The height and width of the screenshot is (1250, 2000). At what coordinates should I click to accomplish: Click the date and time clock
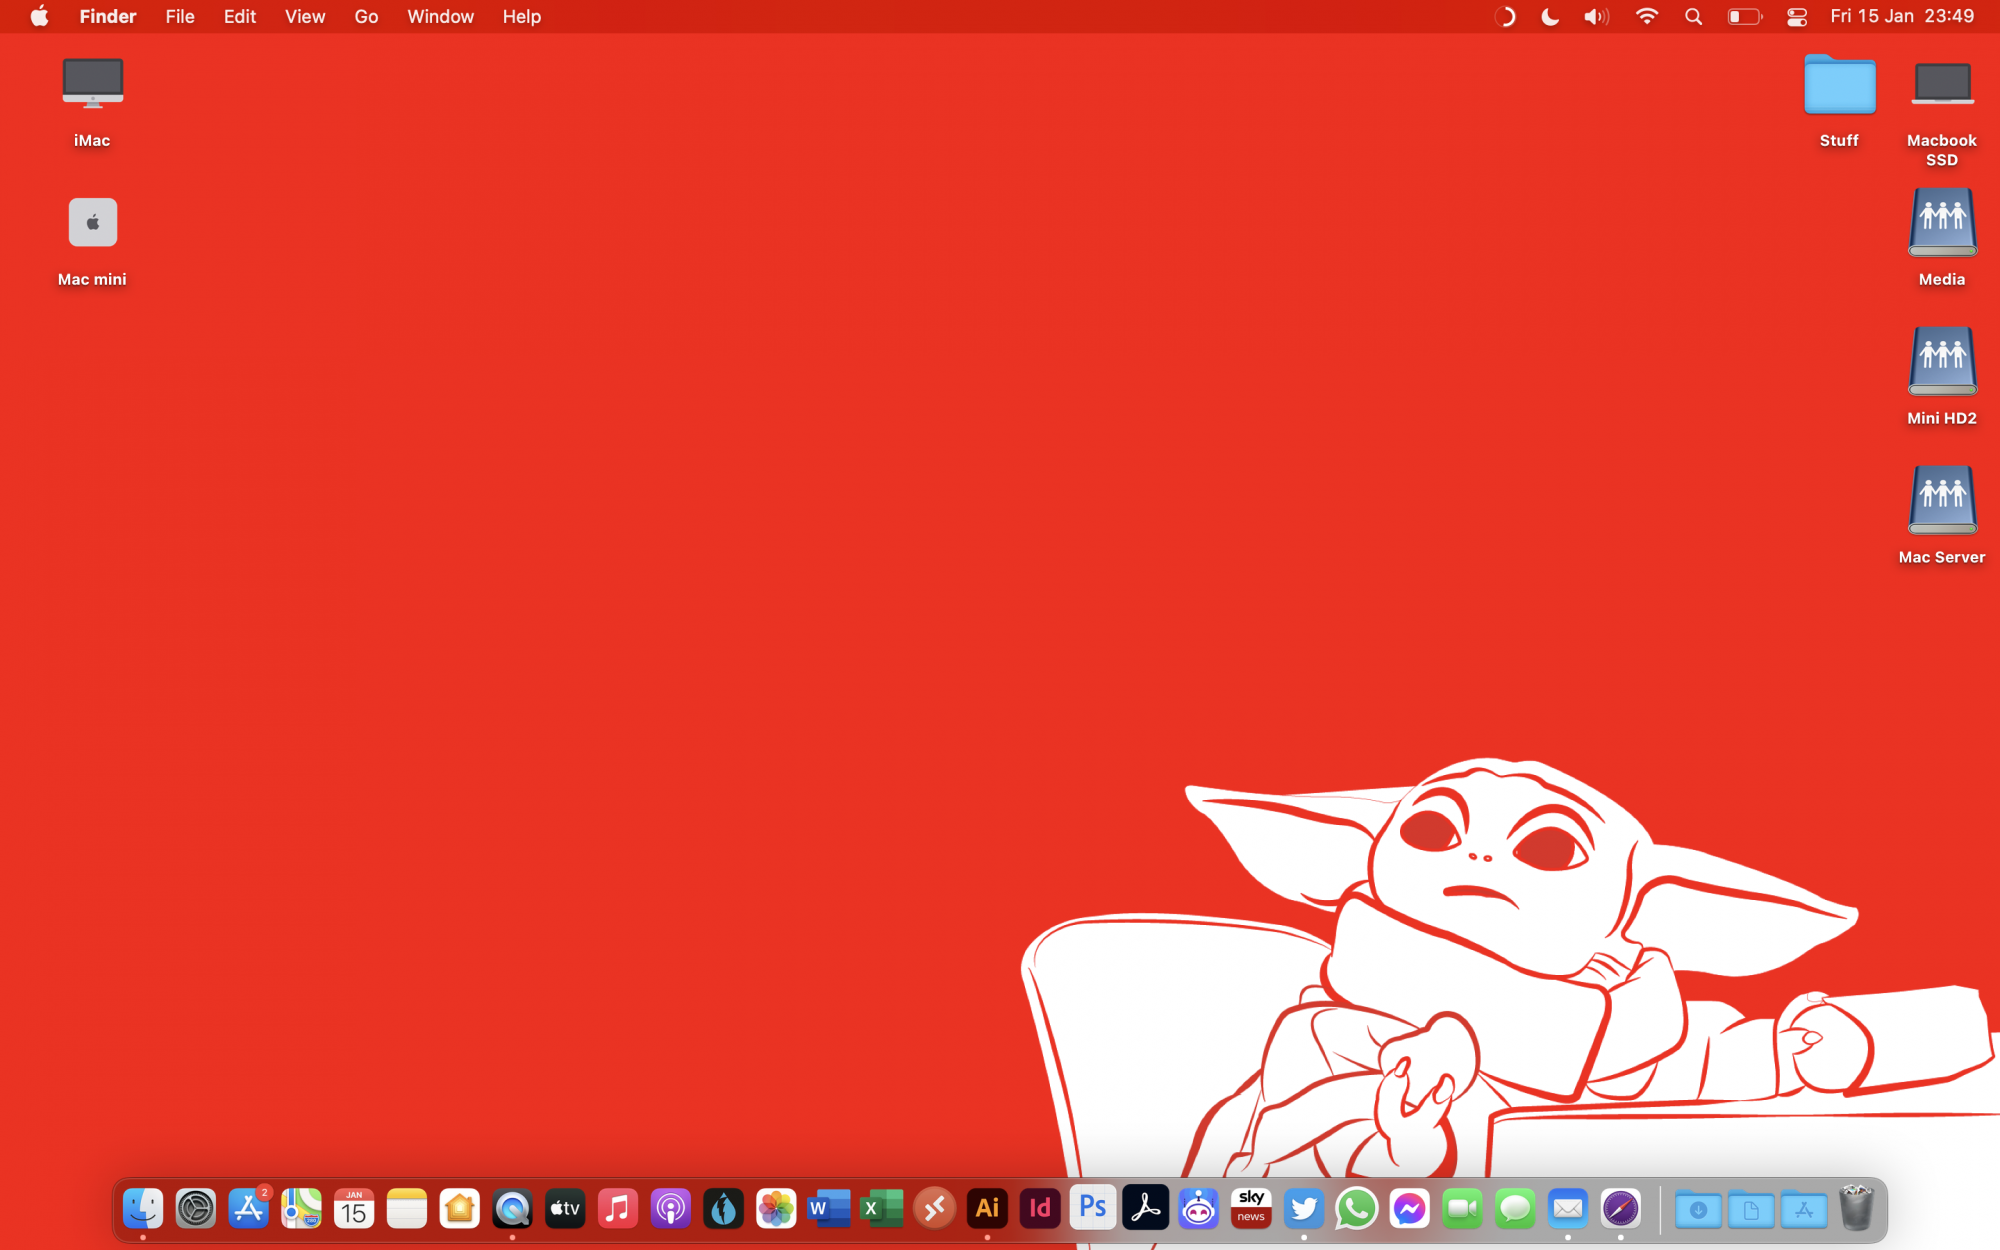[x=1902, y=16]
